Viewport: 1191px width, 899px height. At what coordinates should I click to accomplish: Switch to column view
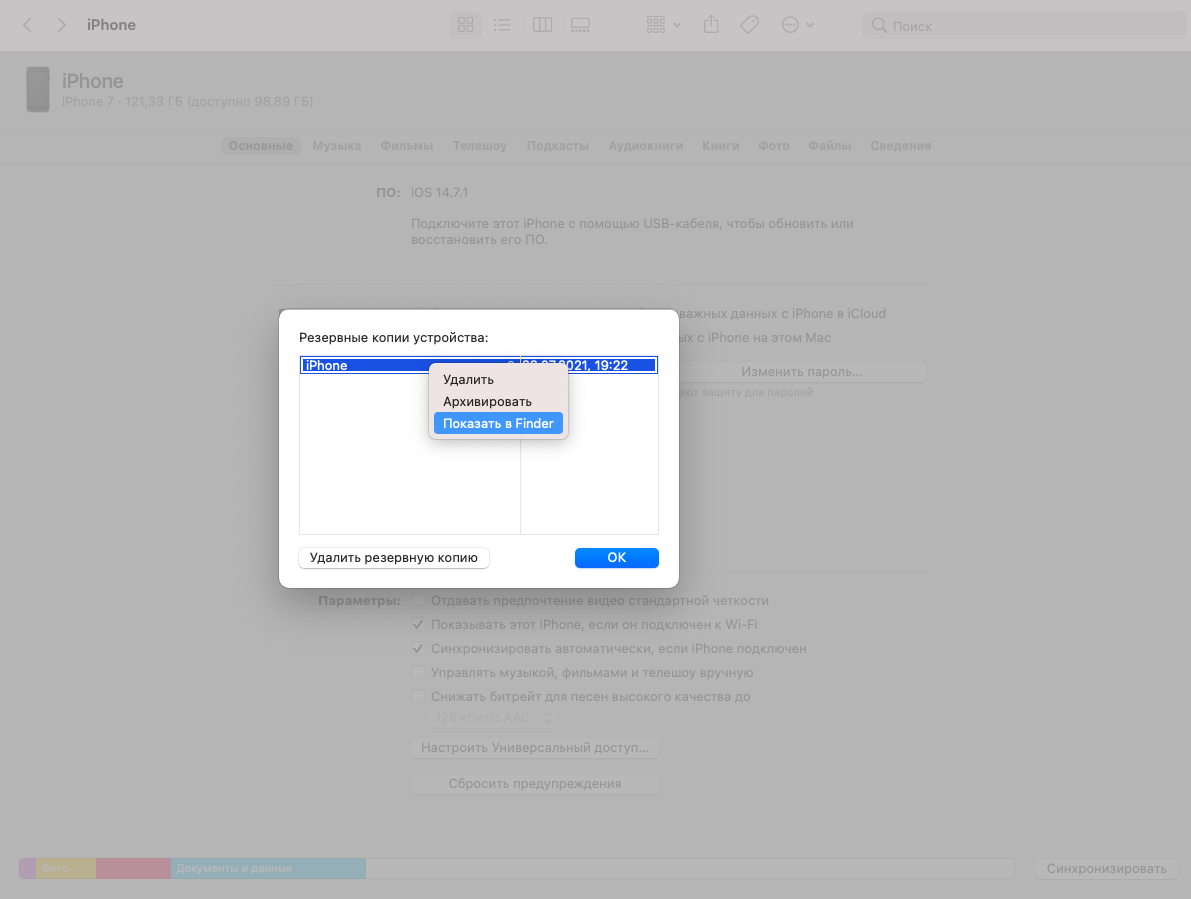click(542, 25)
